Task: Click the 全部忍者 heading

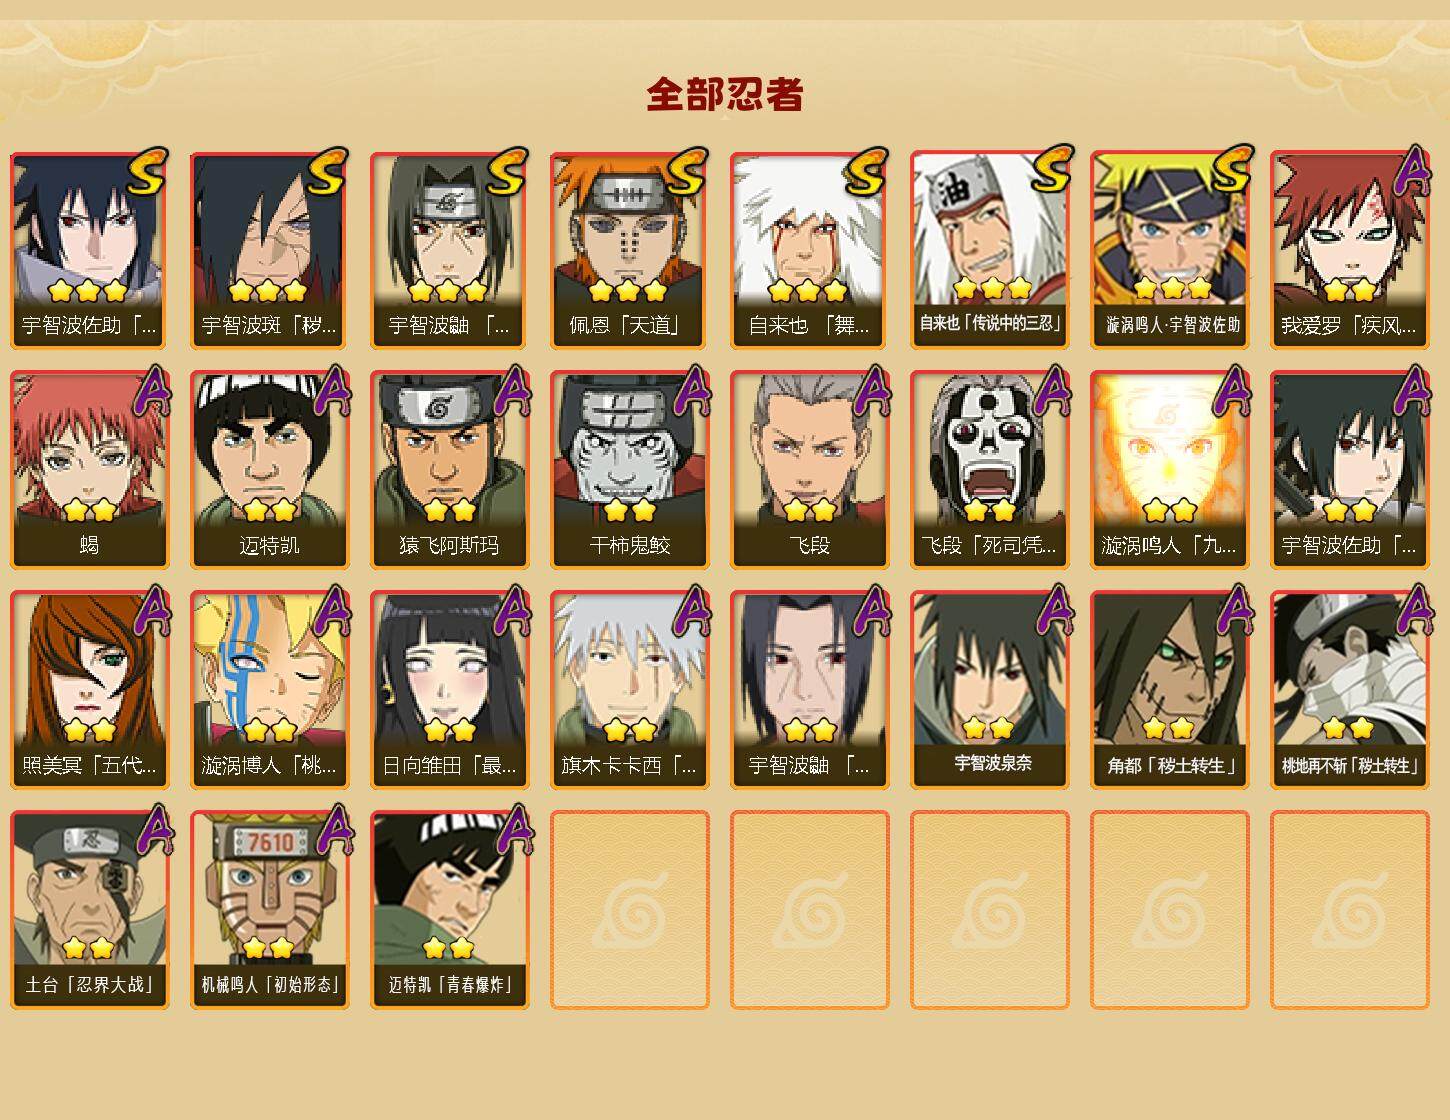Action: (725, 94)
